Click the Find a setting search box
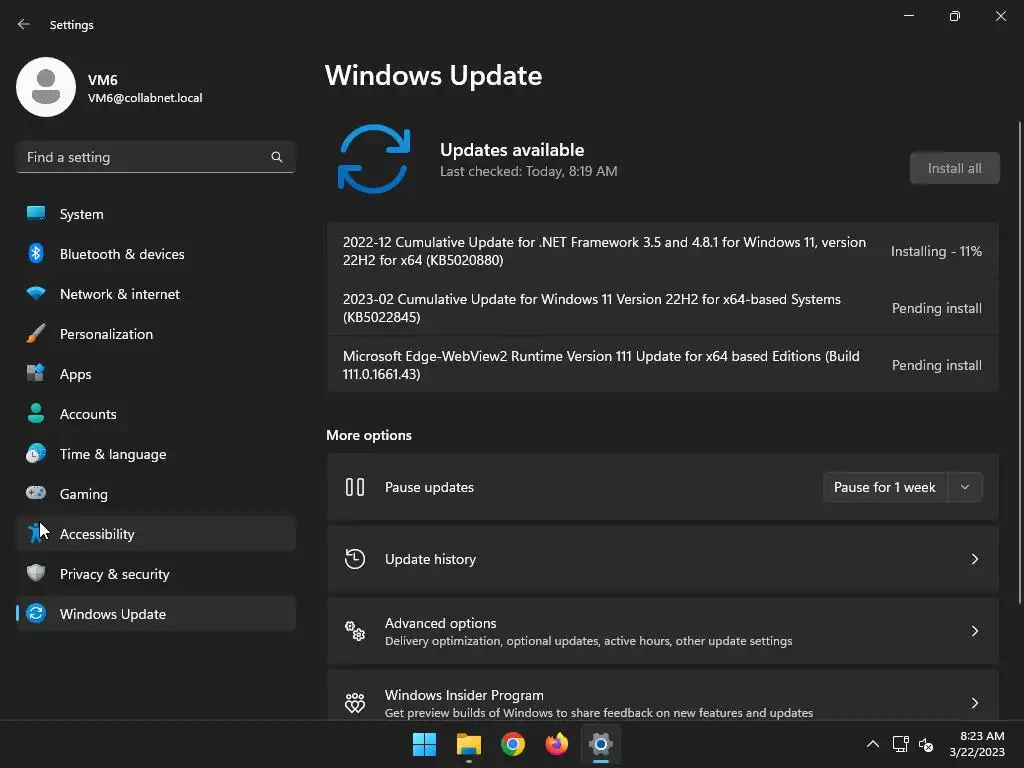 coord(156,157)
